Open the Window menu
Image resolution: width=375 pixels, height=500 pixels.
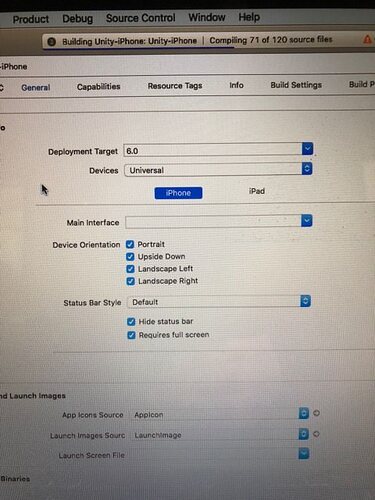207,17
